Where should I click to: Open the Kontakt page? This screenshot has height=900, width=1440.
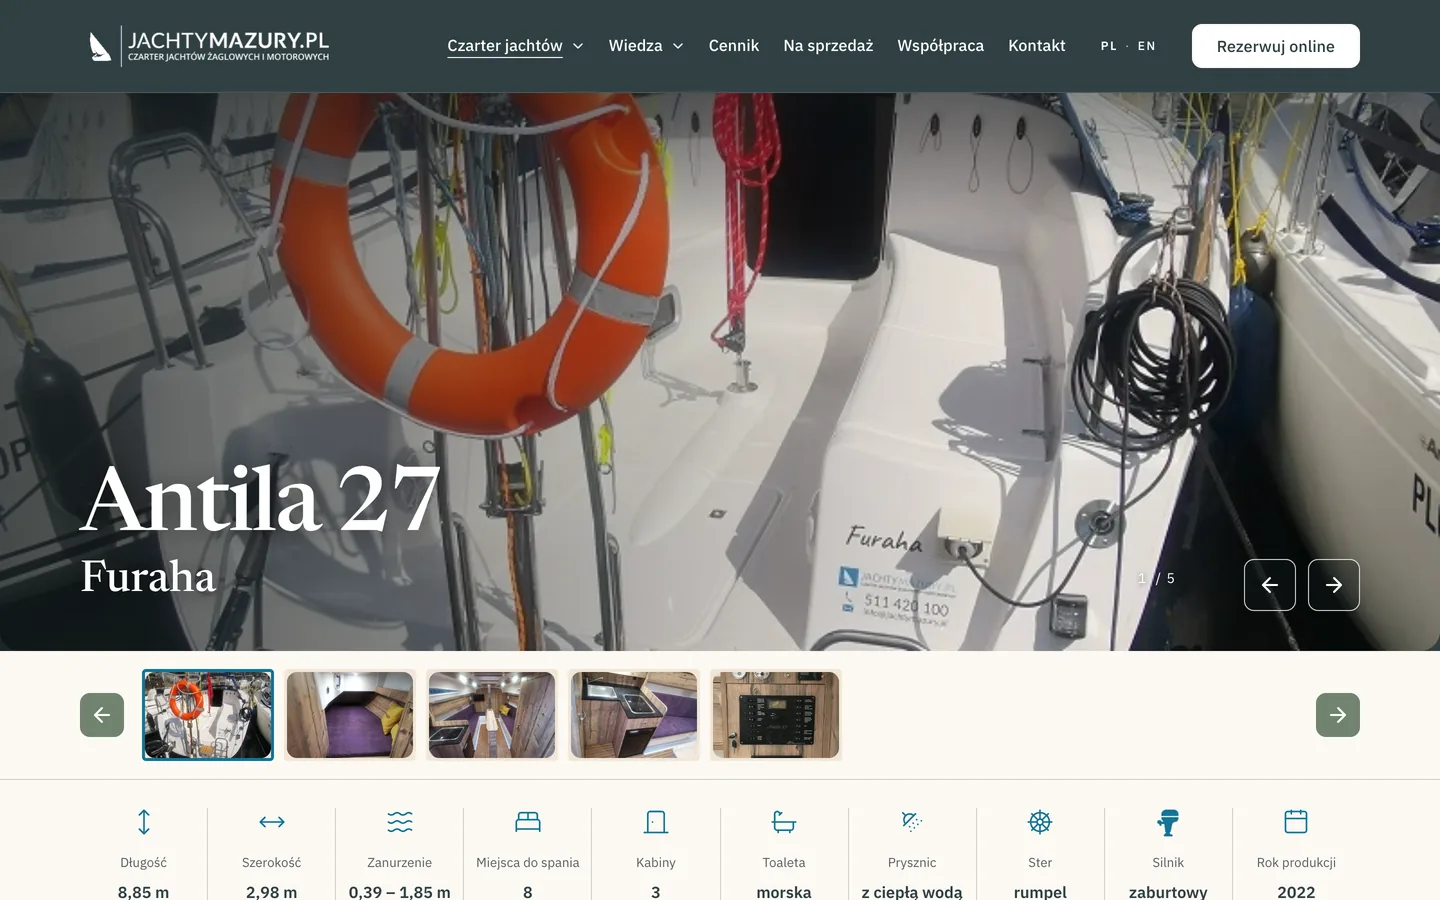tap(1037, 46)
